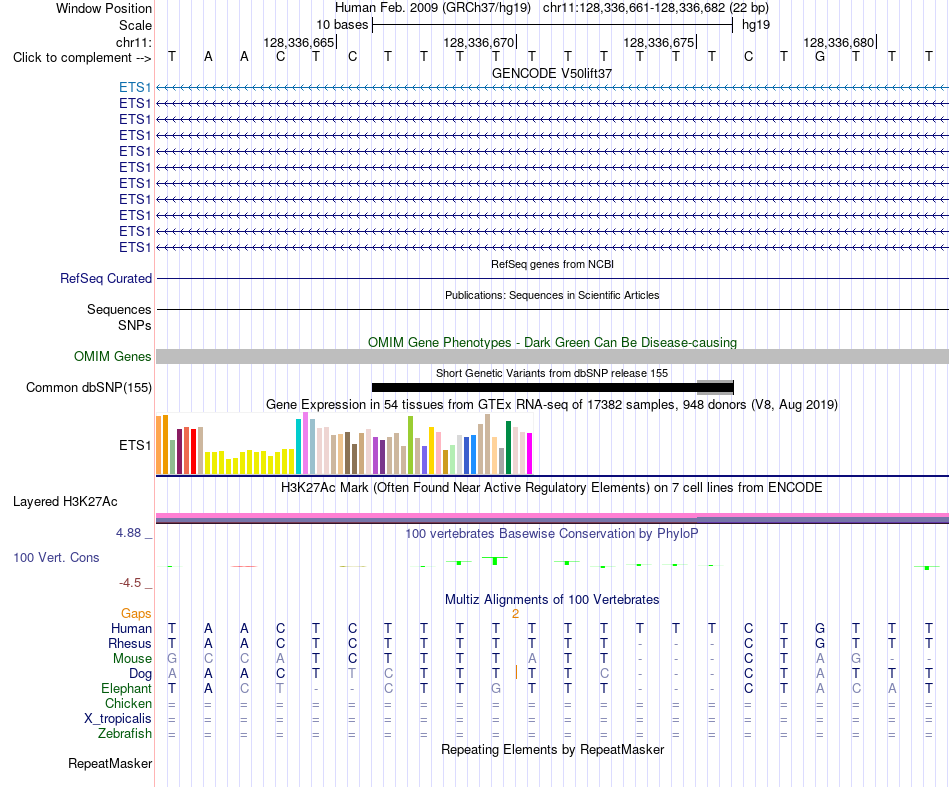Click the dark green bar in GTEx chart

click(x=508, y=447)
